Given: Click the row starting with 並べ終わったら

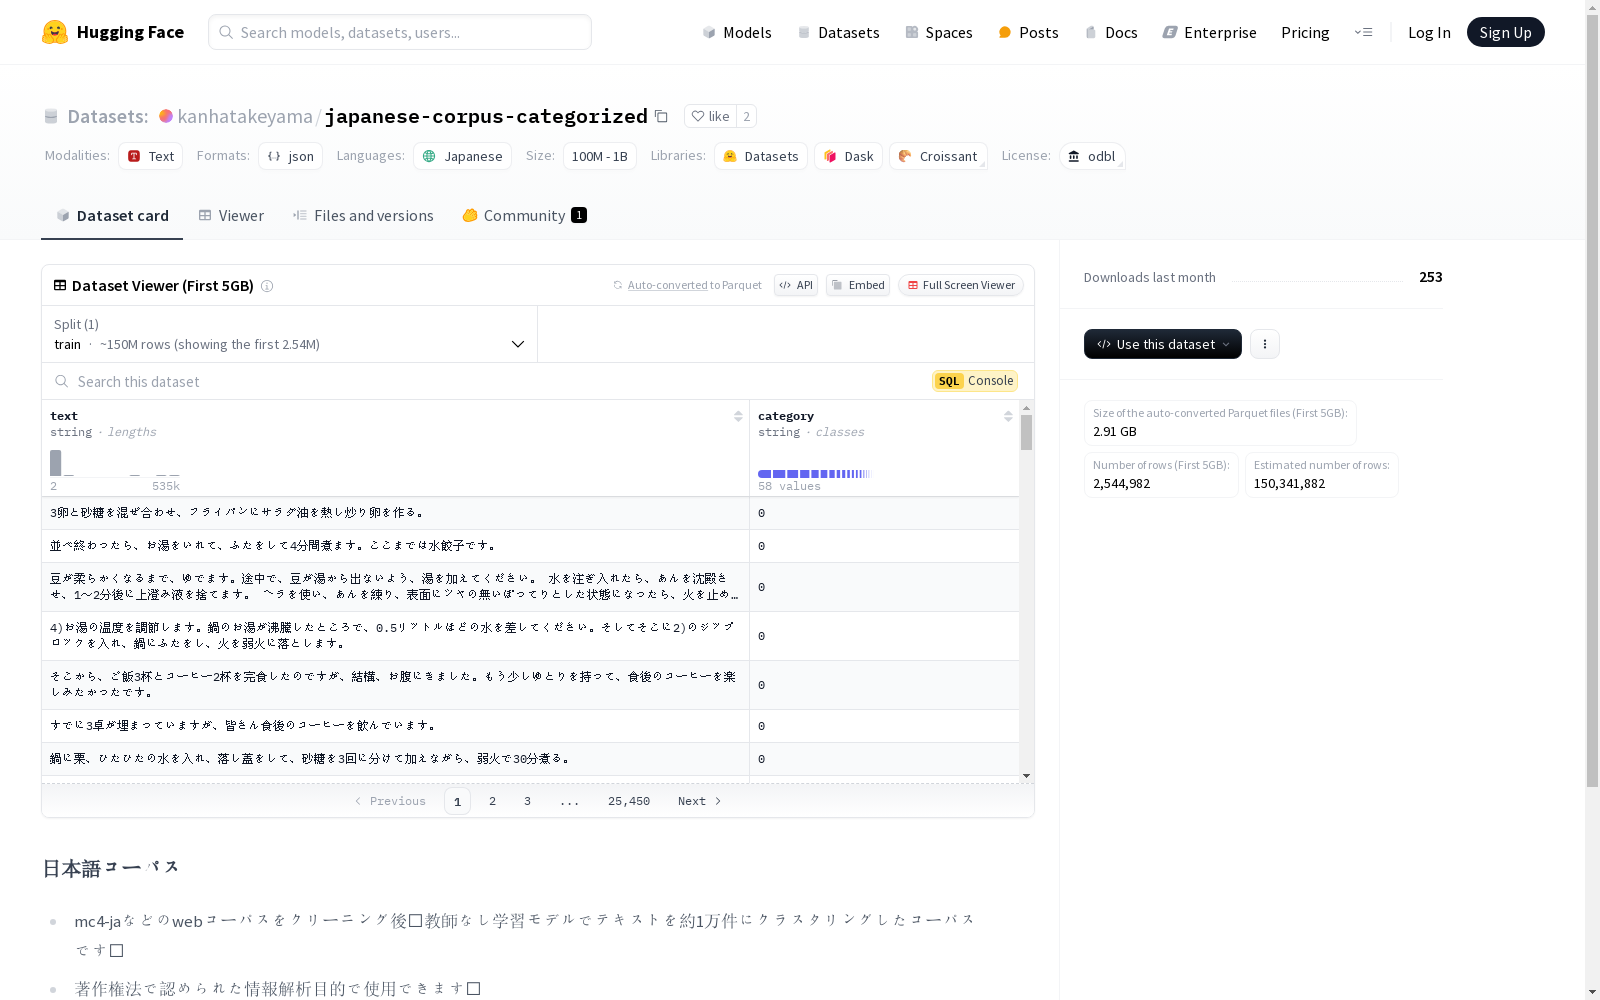Looking at the screenshot, I should point(530,546).
